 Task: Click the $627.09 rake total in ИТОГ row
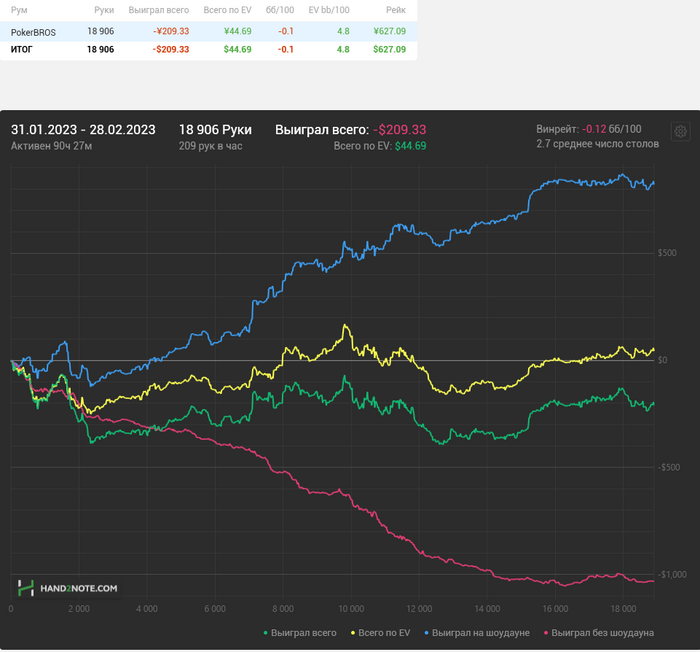pyautogui.click(x=389, y=49)
